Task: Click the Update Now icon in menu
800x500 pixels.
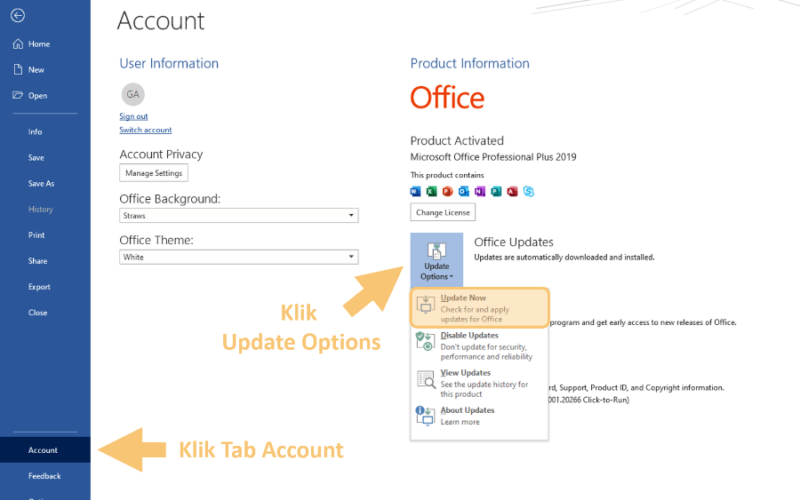Action: (426, 304)
